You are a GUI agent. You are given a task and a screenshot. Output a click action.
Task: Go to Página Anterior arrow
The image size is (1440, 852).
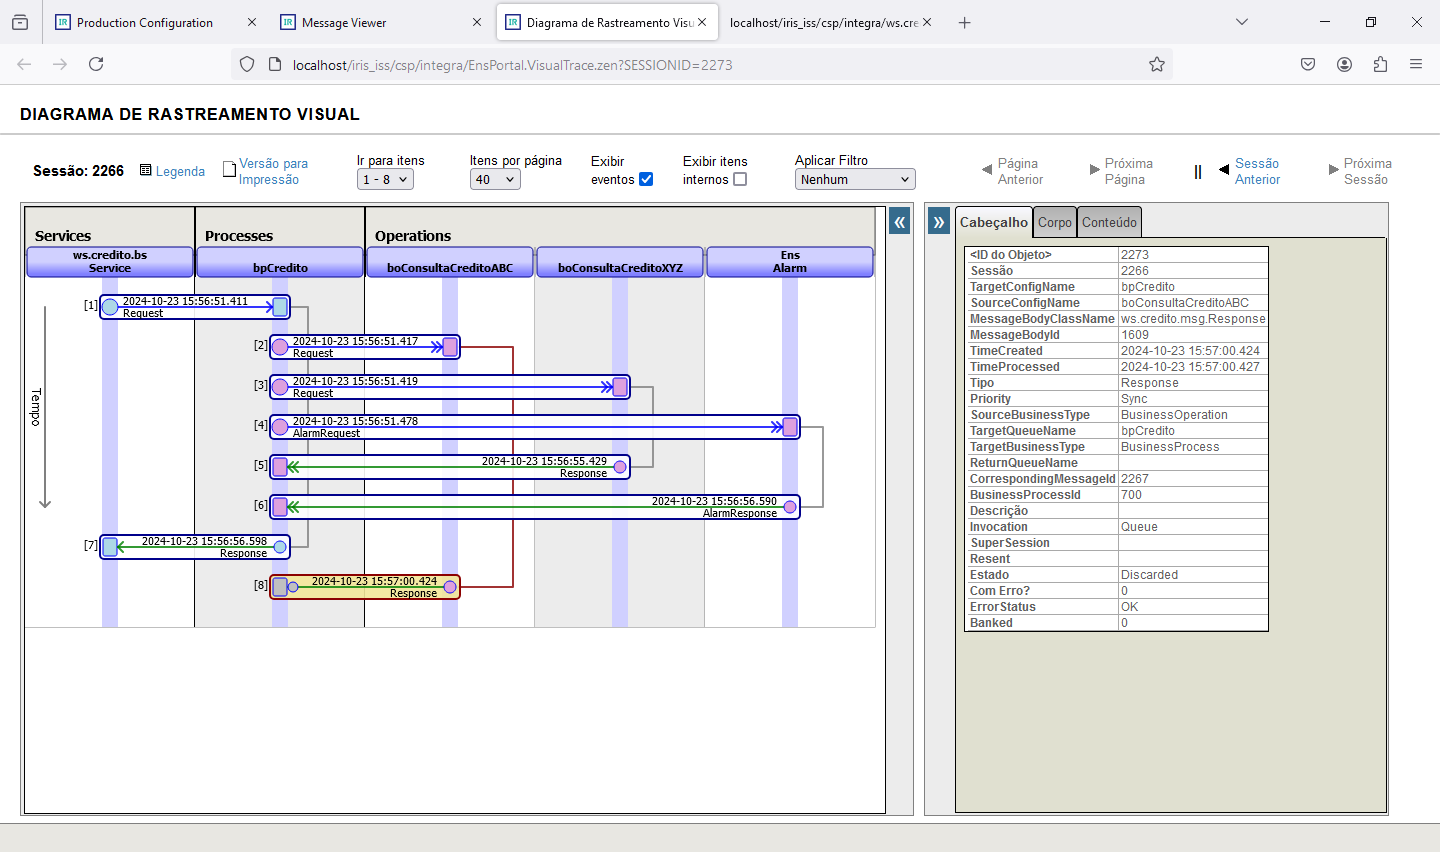[x=988, y=170]
